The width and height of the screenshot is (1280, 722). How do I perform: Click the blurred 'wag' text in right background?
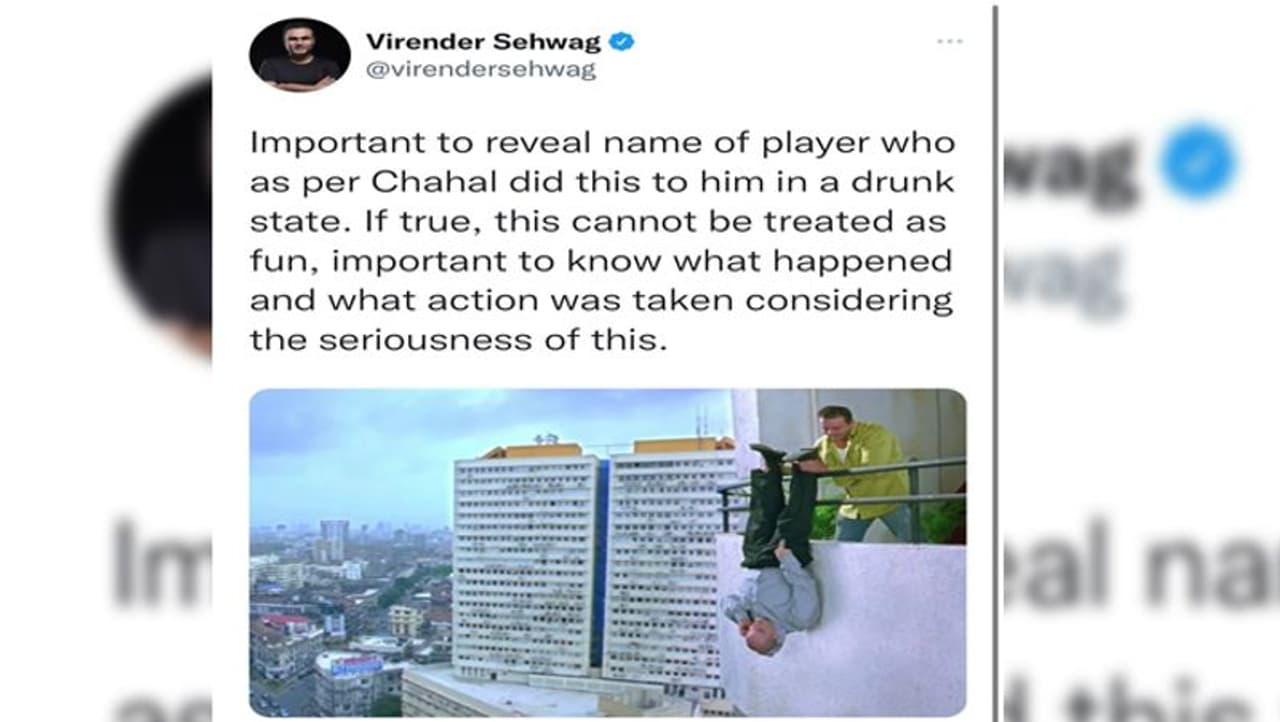coord(1070,170)
